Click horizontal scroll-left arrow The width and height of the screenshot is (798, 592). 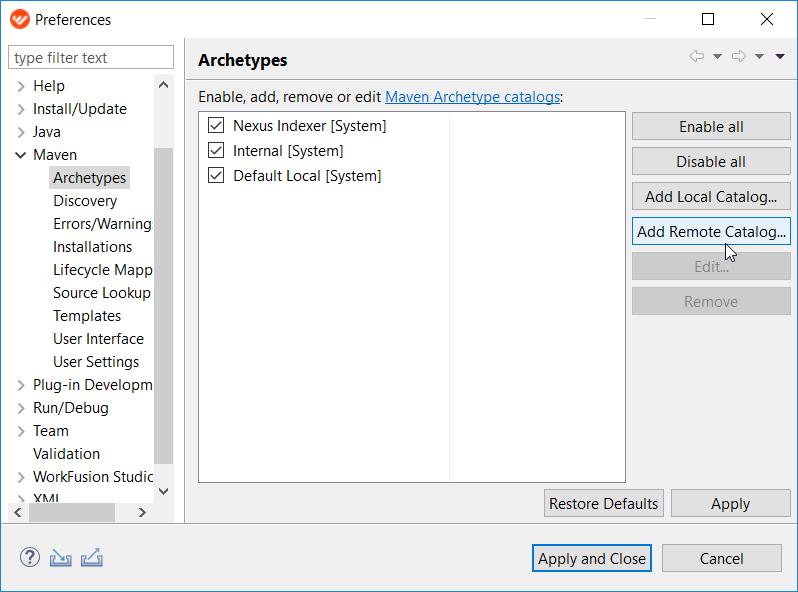18,512
